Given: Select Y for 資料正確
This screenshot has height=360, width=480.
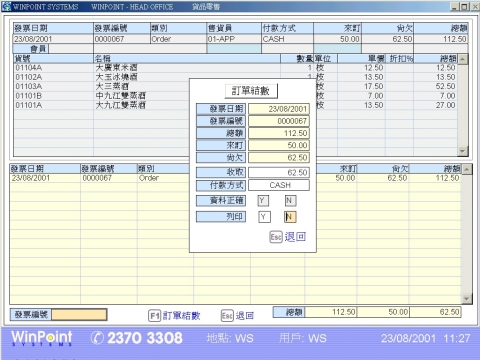Looking at the screenshot, I should 263,201.
